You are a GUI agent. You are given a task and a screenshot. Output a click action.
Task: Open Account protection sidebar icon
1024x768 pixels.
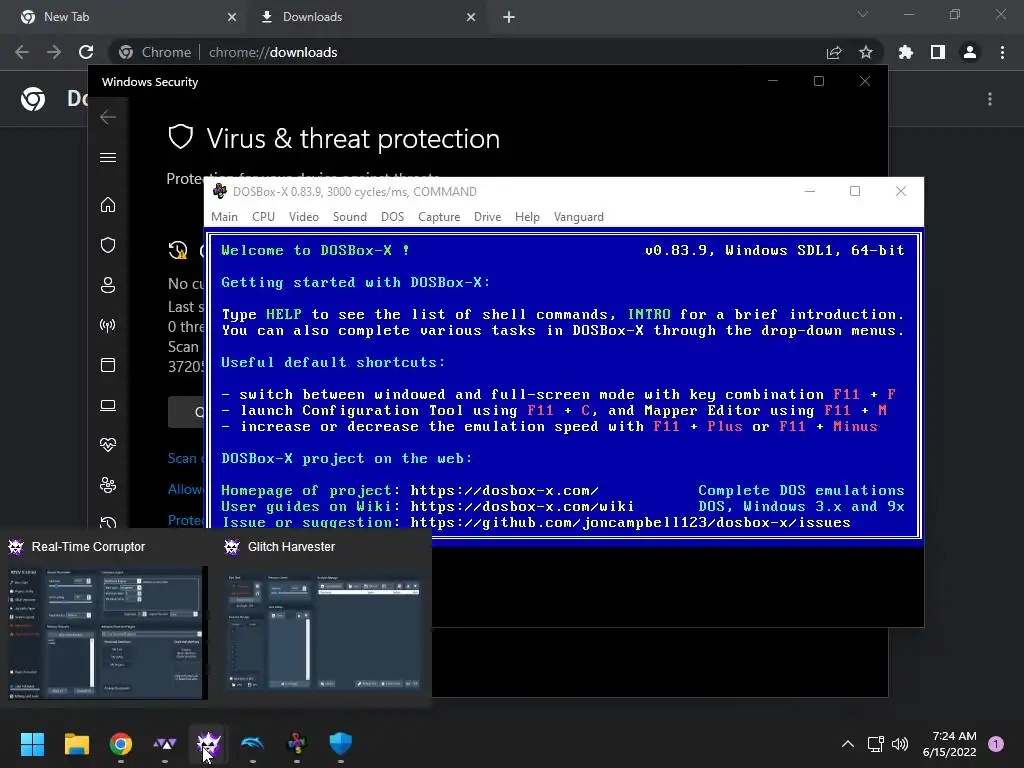pyautogui.click(x=108, y=285)
